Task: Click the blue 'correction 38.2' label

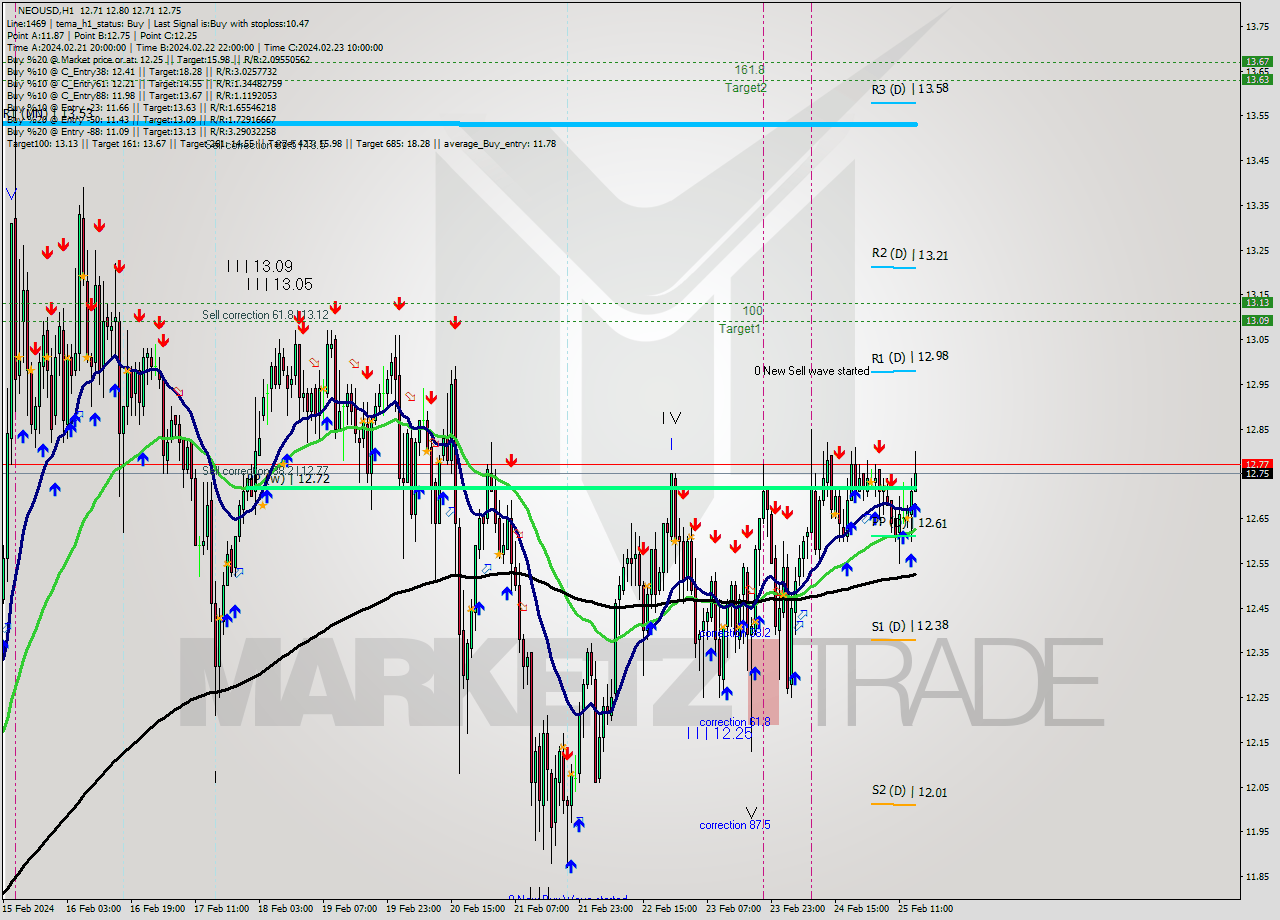Action: point(735,633)
